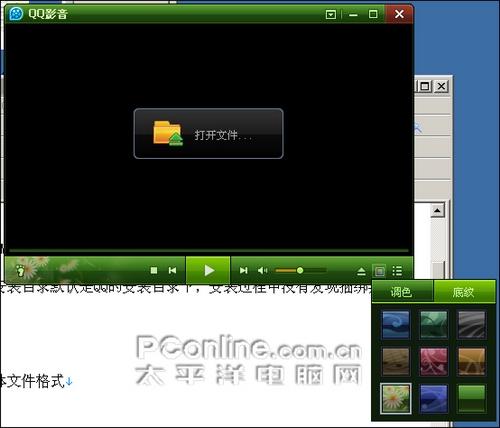Stop playback with the stop button
Screen dimensions: 500x428
pyautogui.click(x=154, y=270)
